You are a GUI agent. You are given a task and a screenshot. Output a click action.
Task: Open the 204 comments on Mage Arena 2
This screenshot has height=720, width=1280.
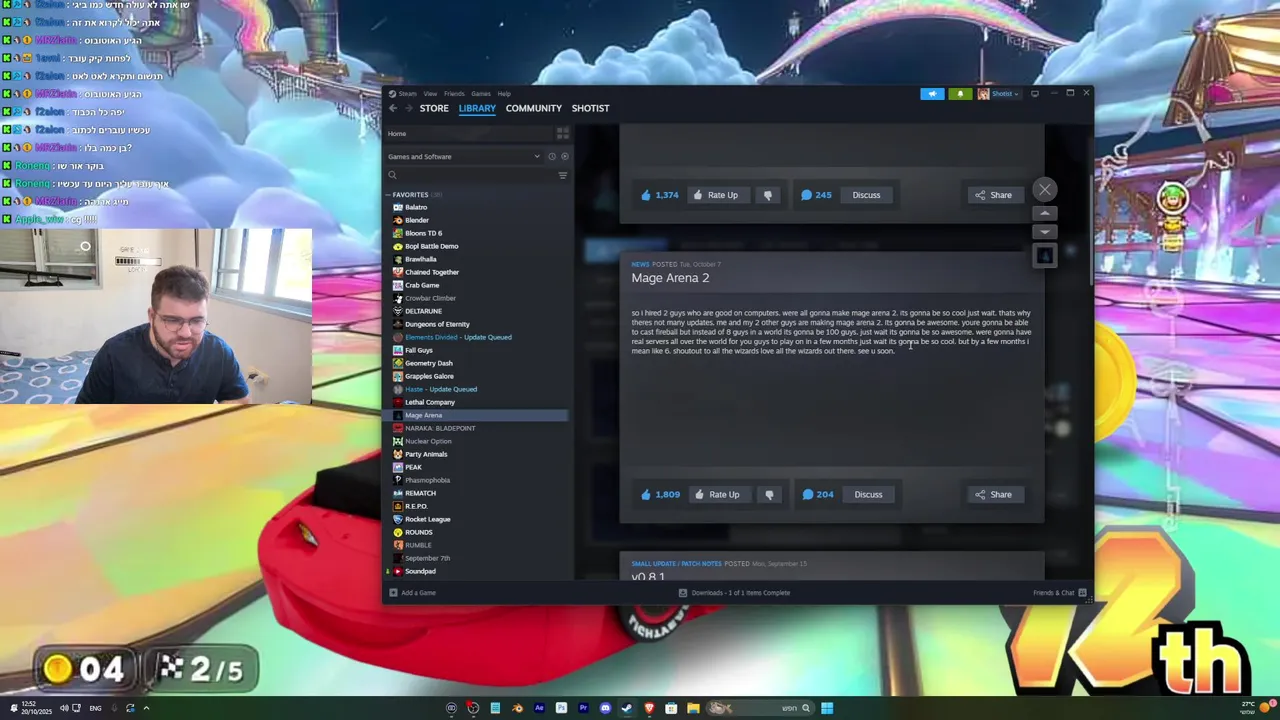817,494
